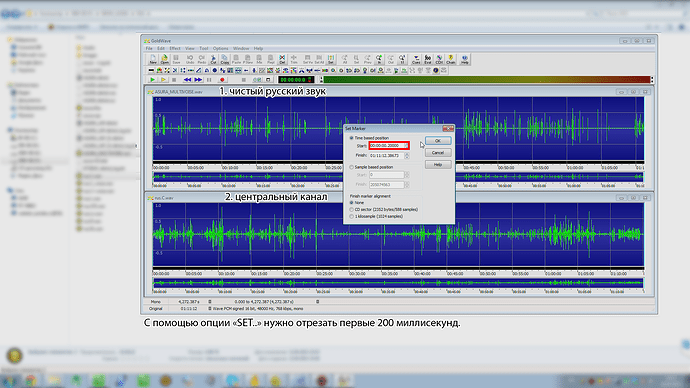
Task: Click the yellow play button
Action: [x=163, y=80]
